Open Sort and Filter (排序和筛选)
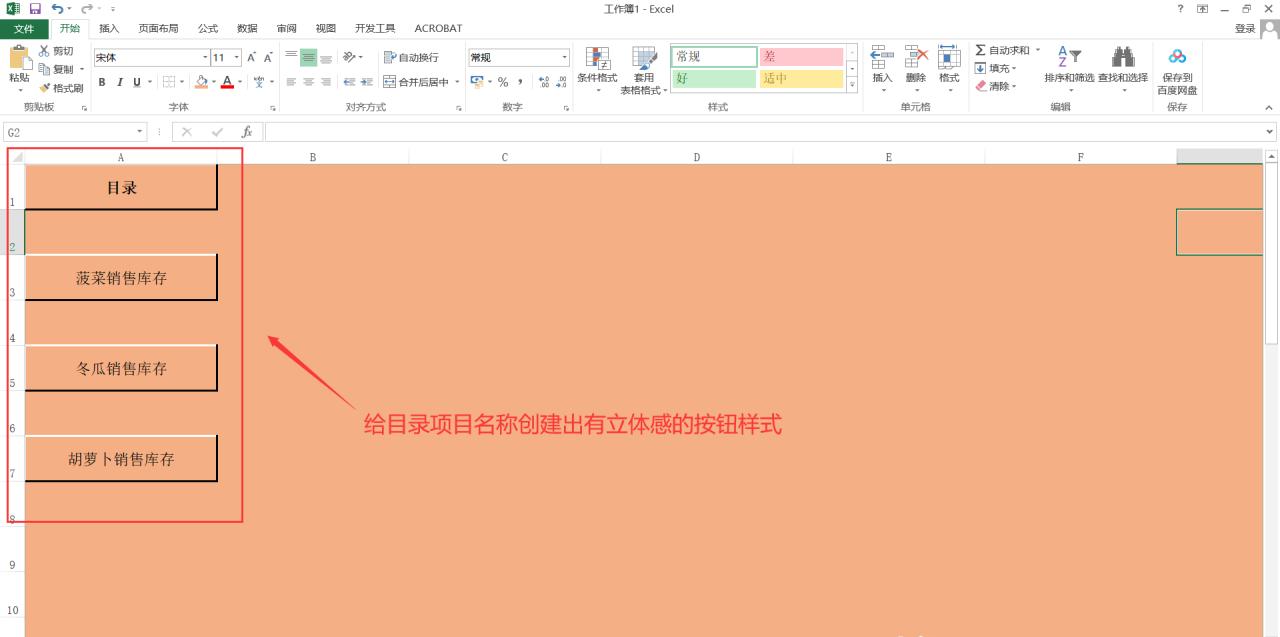The image size is (1280, 637). [1069, 69]
